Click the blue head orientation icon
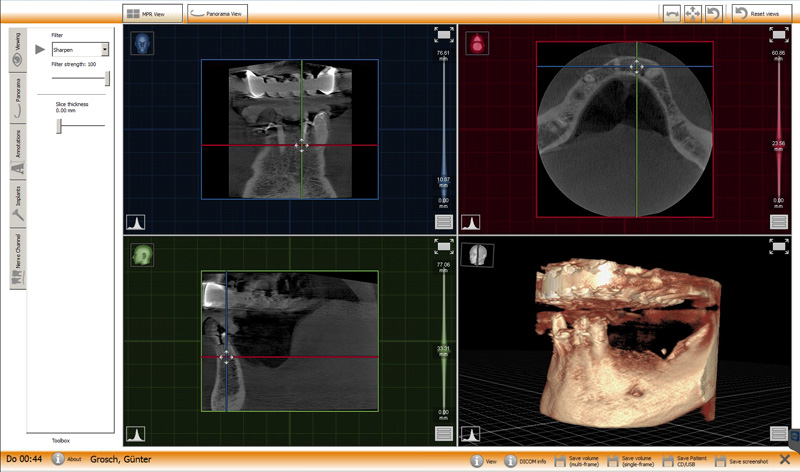 141,44
